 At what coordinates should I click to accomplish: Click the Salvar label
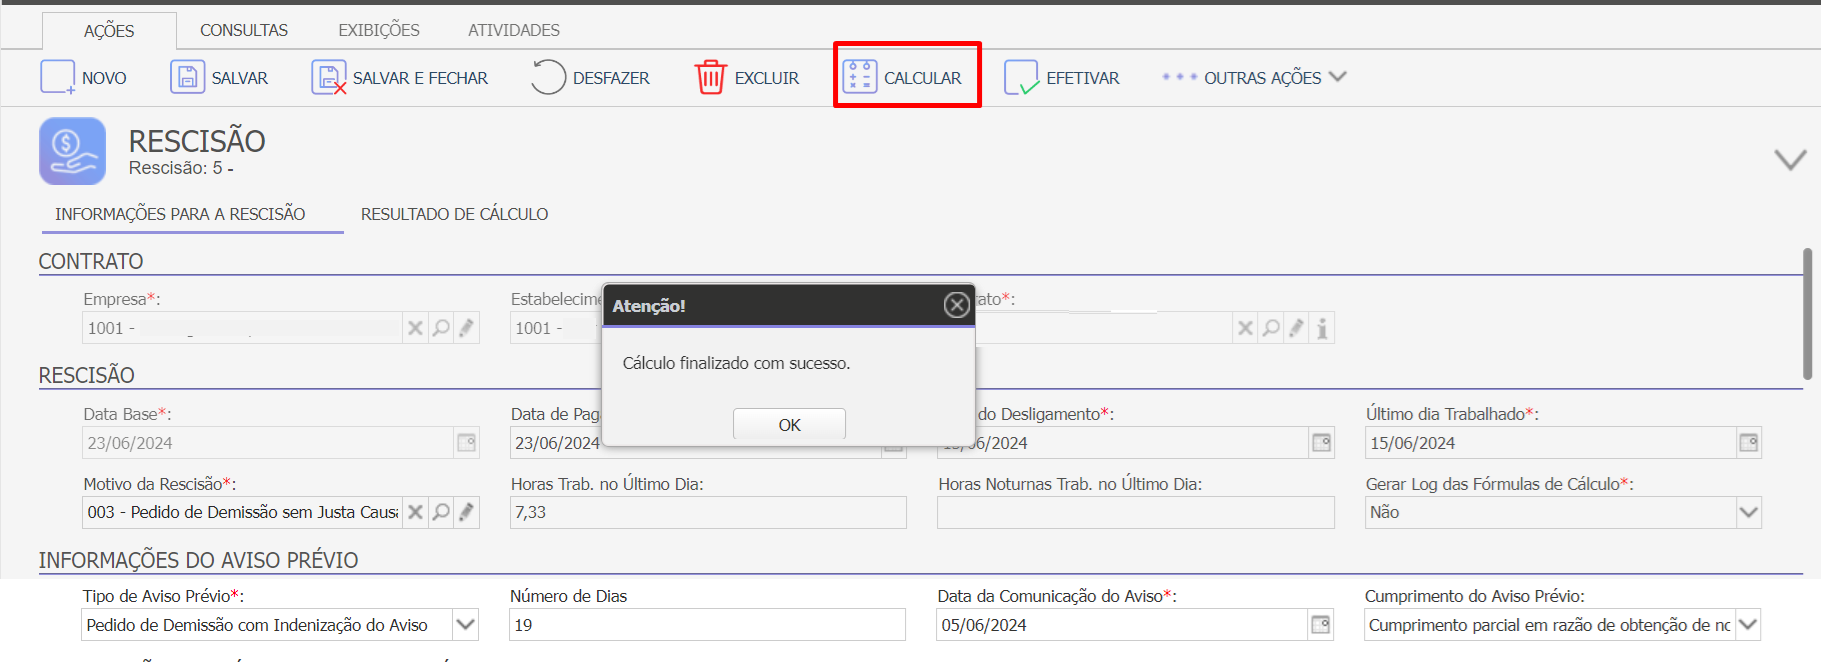(x=239, y=78)
